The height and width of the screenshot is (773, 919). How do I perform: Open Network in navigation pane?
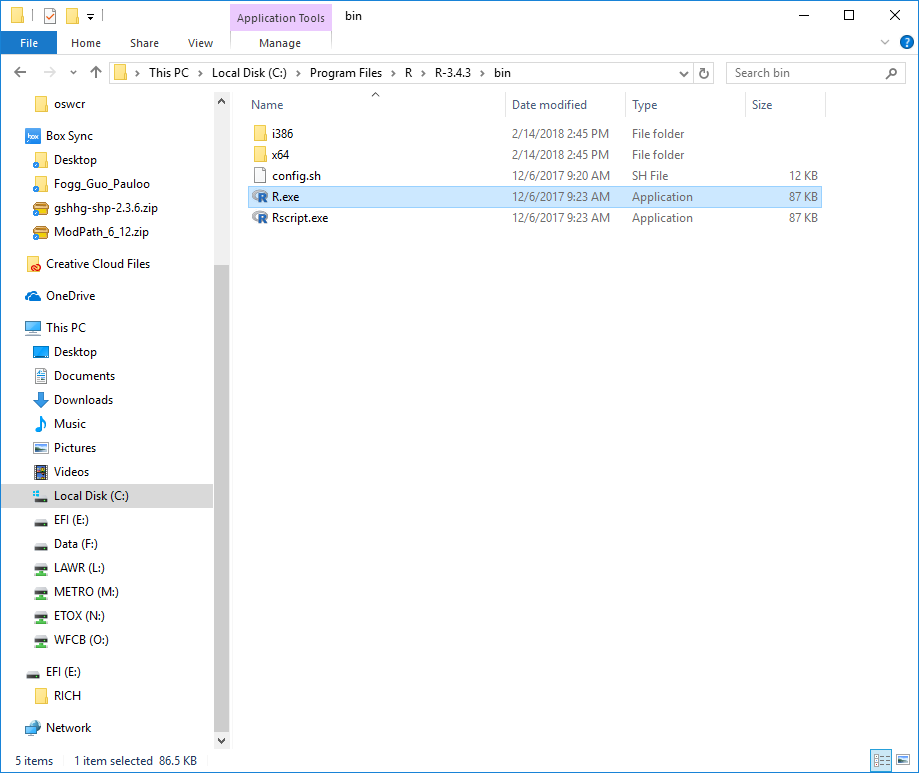(x=58, y=728)
